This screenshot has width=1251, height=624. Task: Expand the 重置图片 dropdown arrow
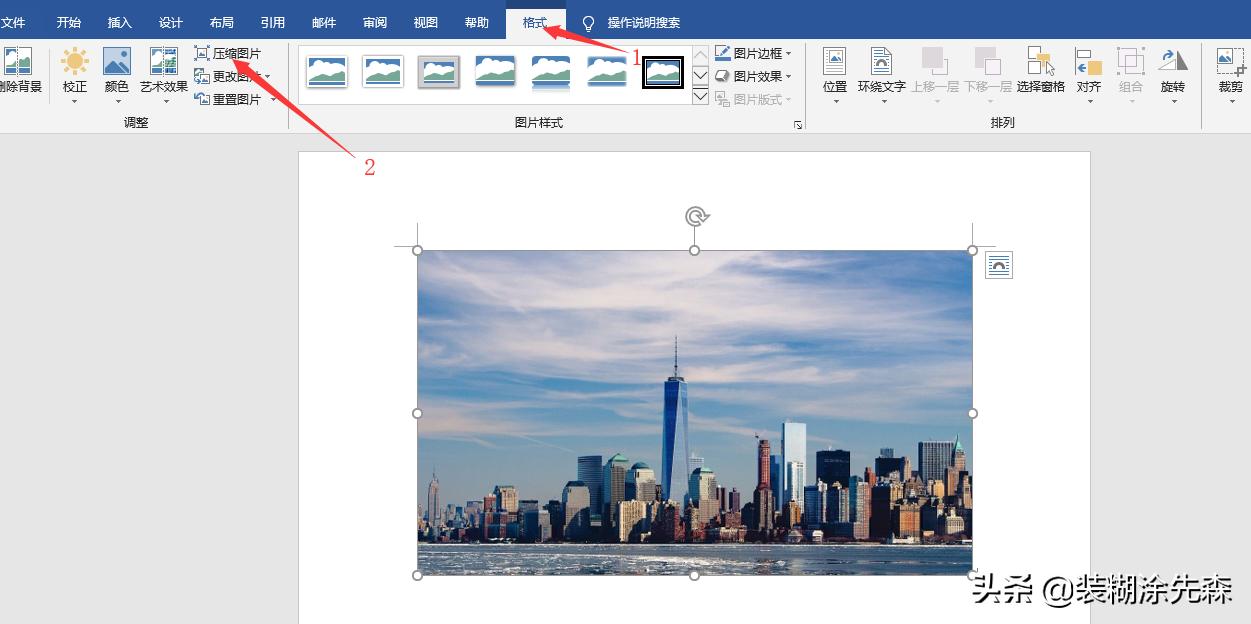click(272, 99)
